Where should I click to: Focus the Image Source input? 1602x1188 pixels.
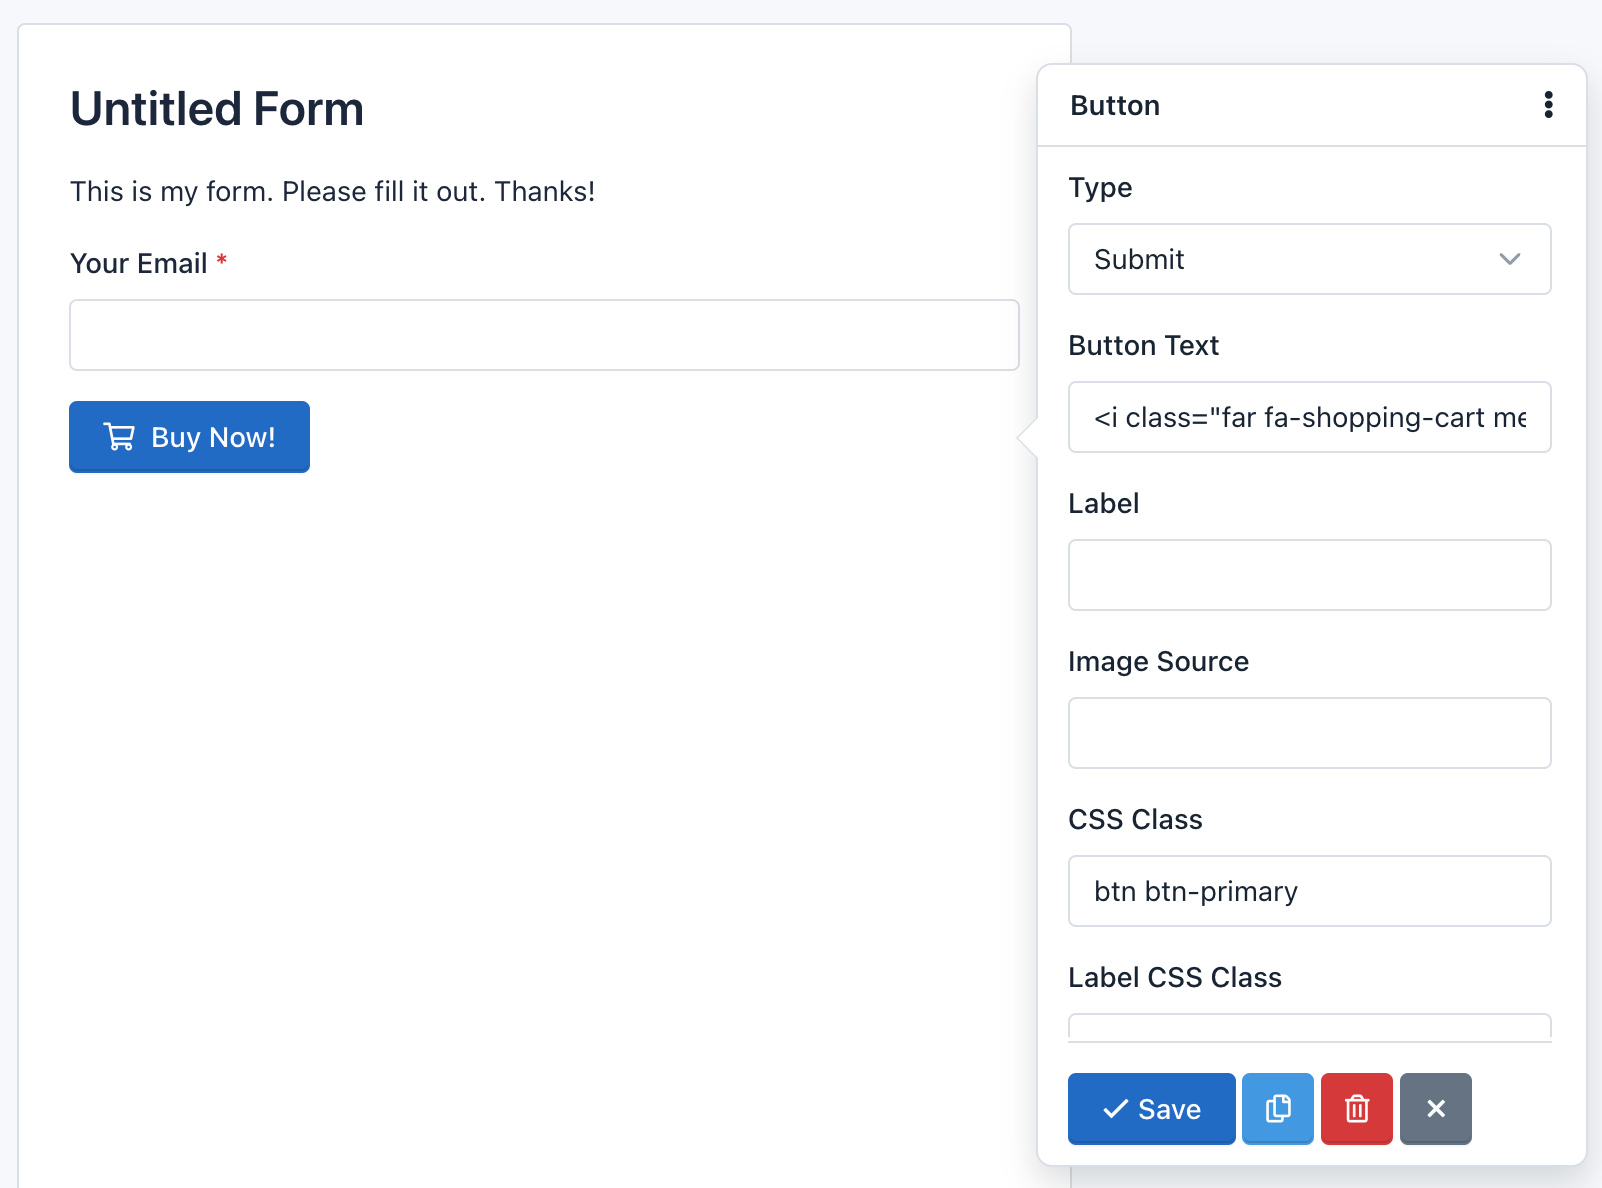tap(1309, 733)
